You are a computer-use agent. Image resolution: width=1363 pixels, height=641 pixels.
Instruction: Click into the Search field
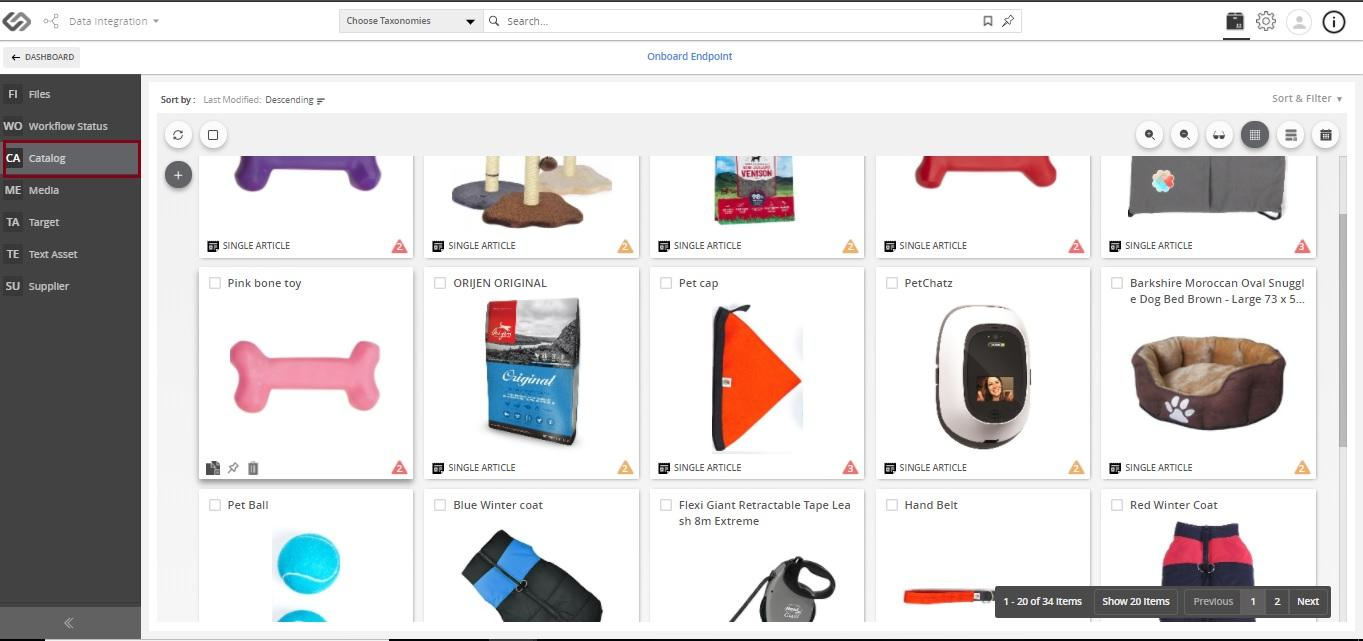pyautogui.click(x=740, y=21)
